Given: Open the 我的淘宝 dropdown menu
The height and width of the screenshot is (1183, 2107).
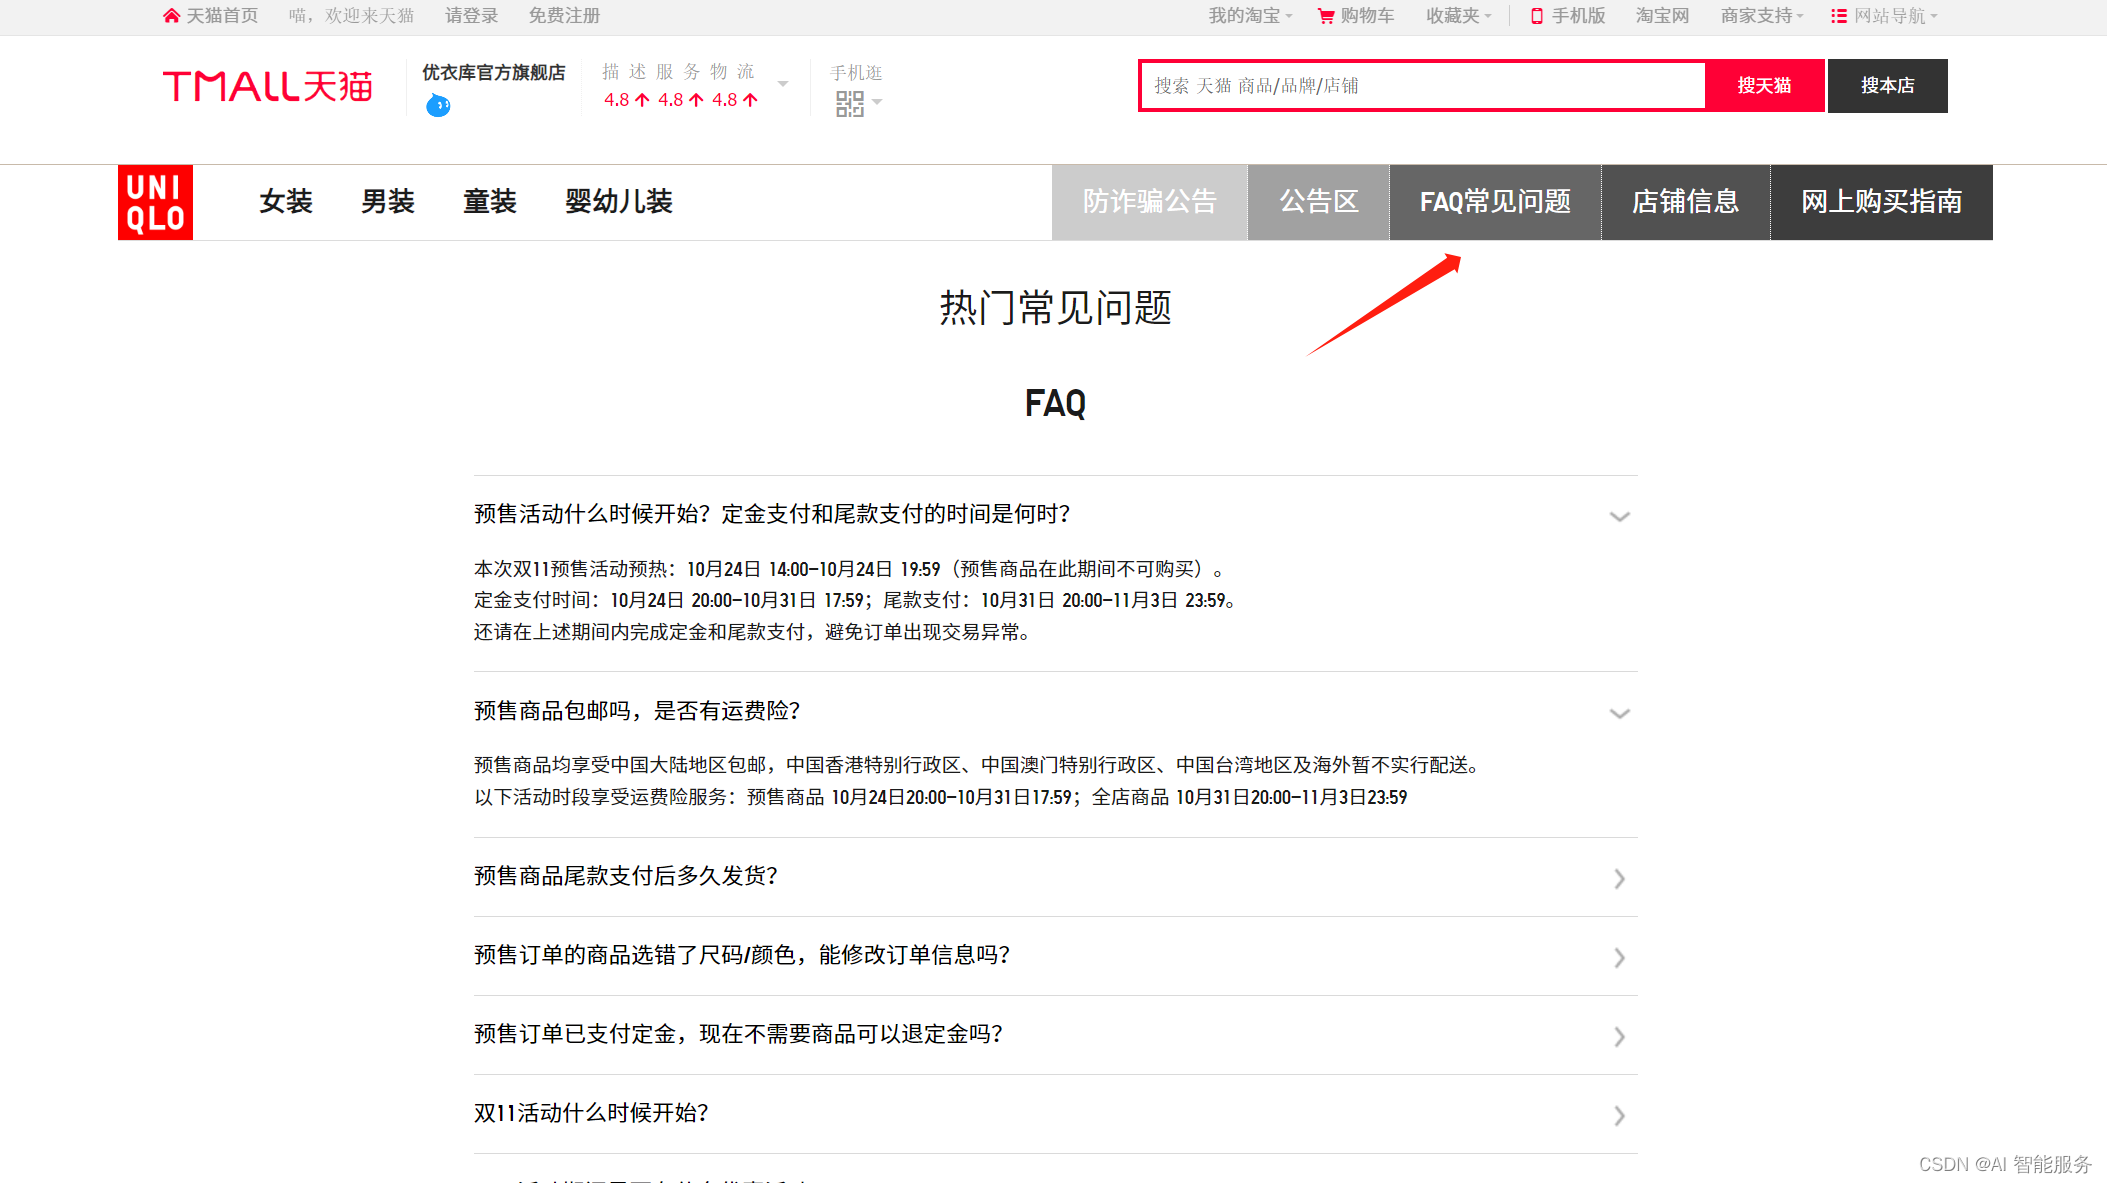Looking at the screenshot, I should point(1249,16).
